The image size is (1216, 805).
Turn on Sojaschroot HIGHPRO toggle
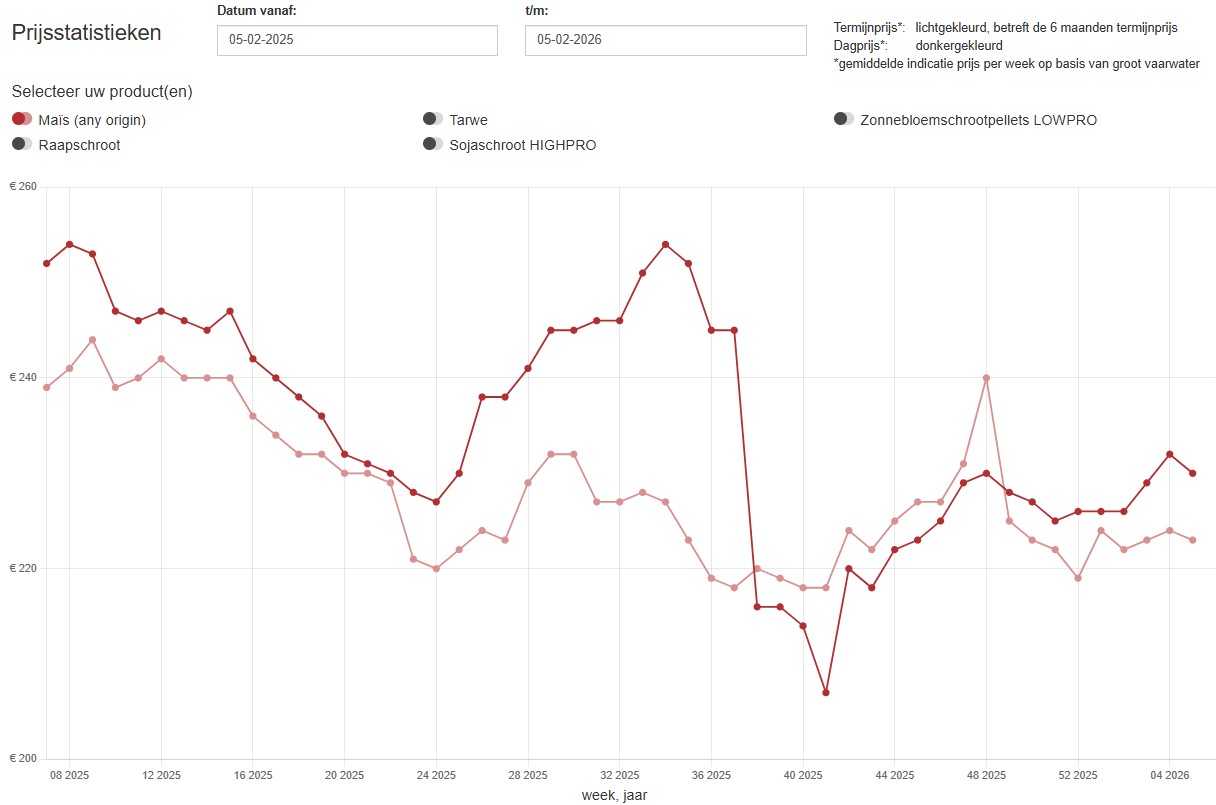[433, 144]
